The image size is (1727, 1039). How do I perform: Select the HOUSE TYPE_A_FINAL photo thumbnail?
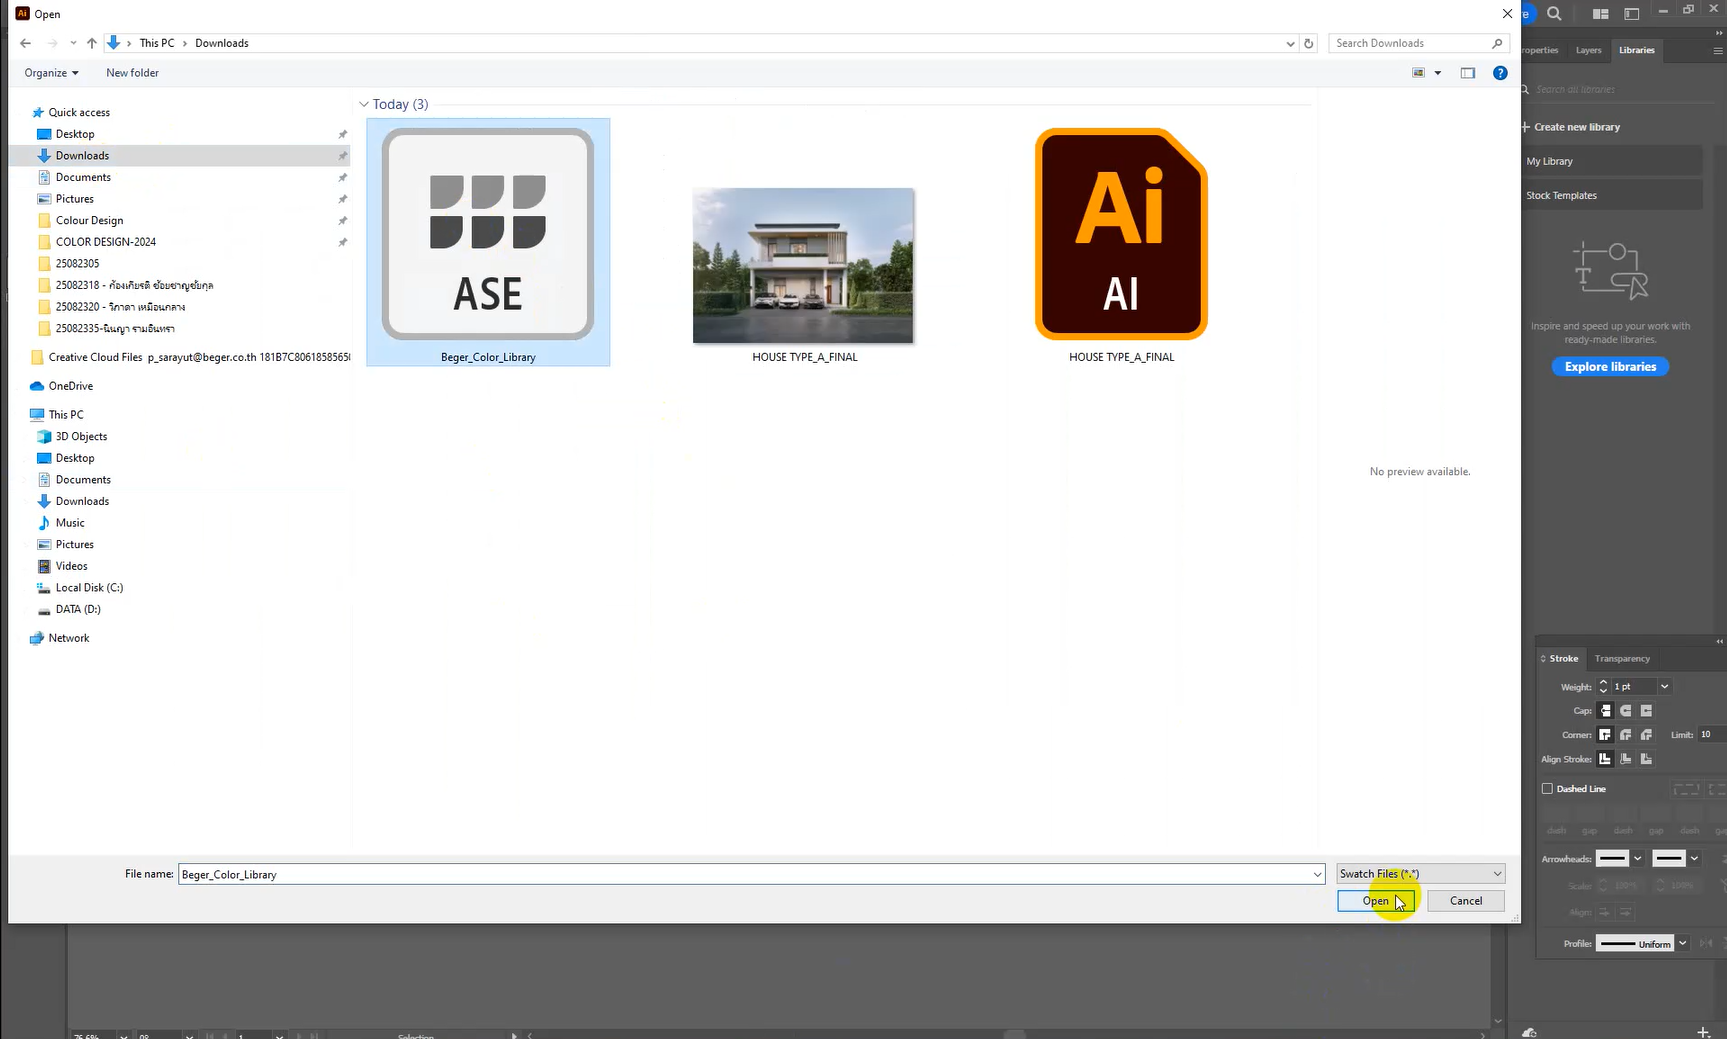(x=803, y=266)
